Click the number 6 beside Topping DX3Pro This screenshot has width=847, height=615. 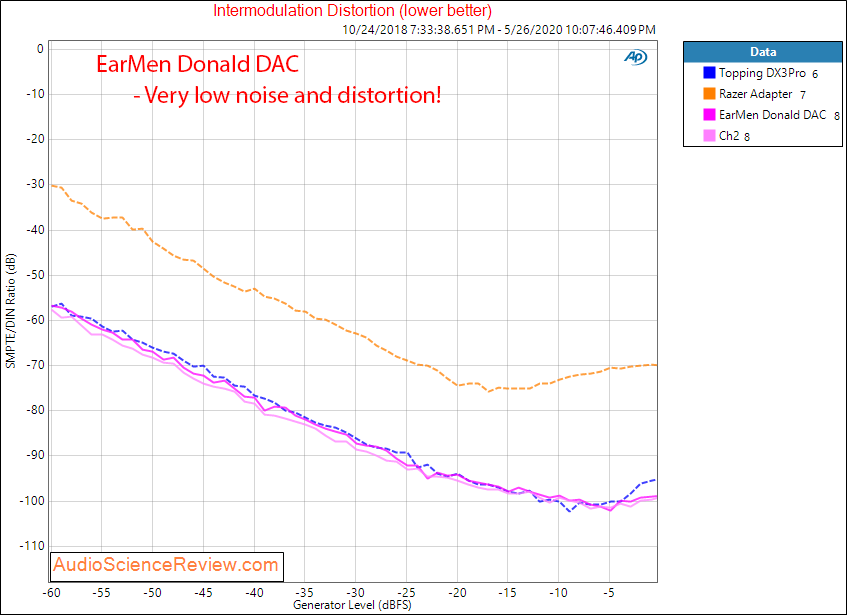815,75
